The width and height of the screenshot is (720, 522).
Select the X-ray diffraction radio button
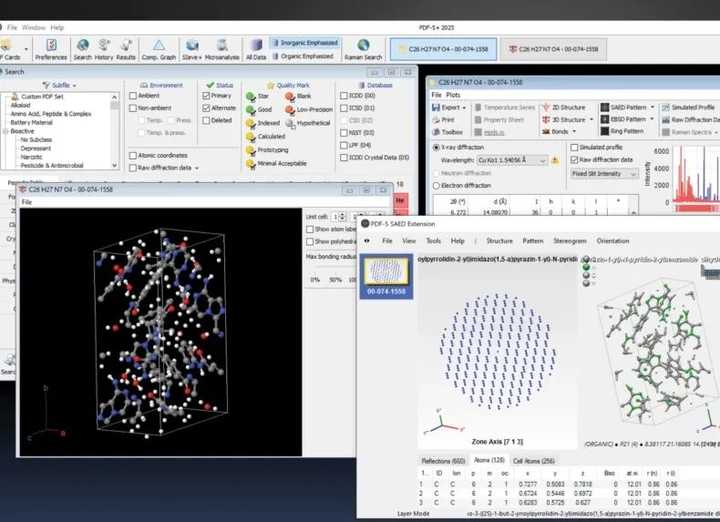[436, 147]
